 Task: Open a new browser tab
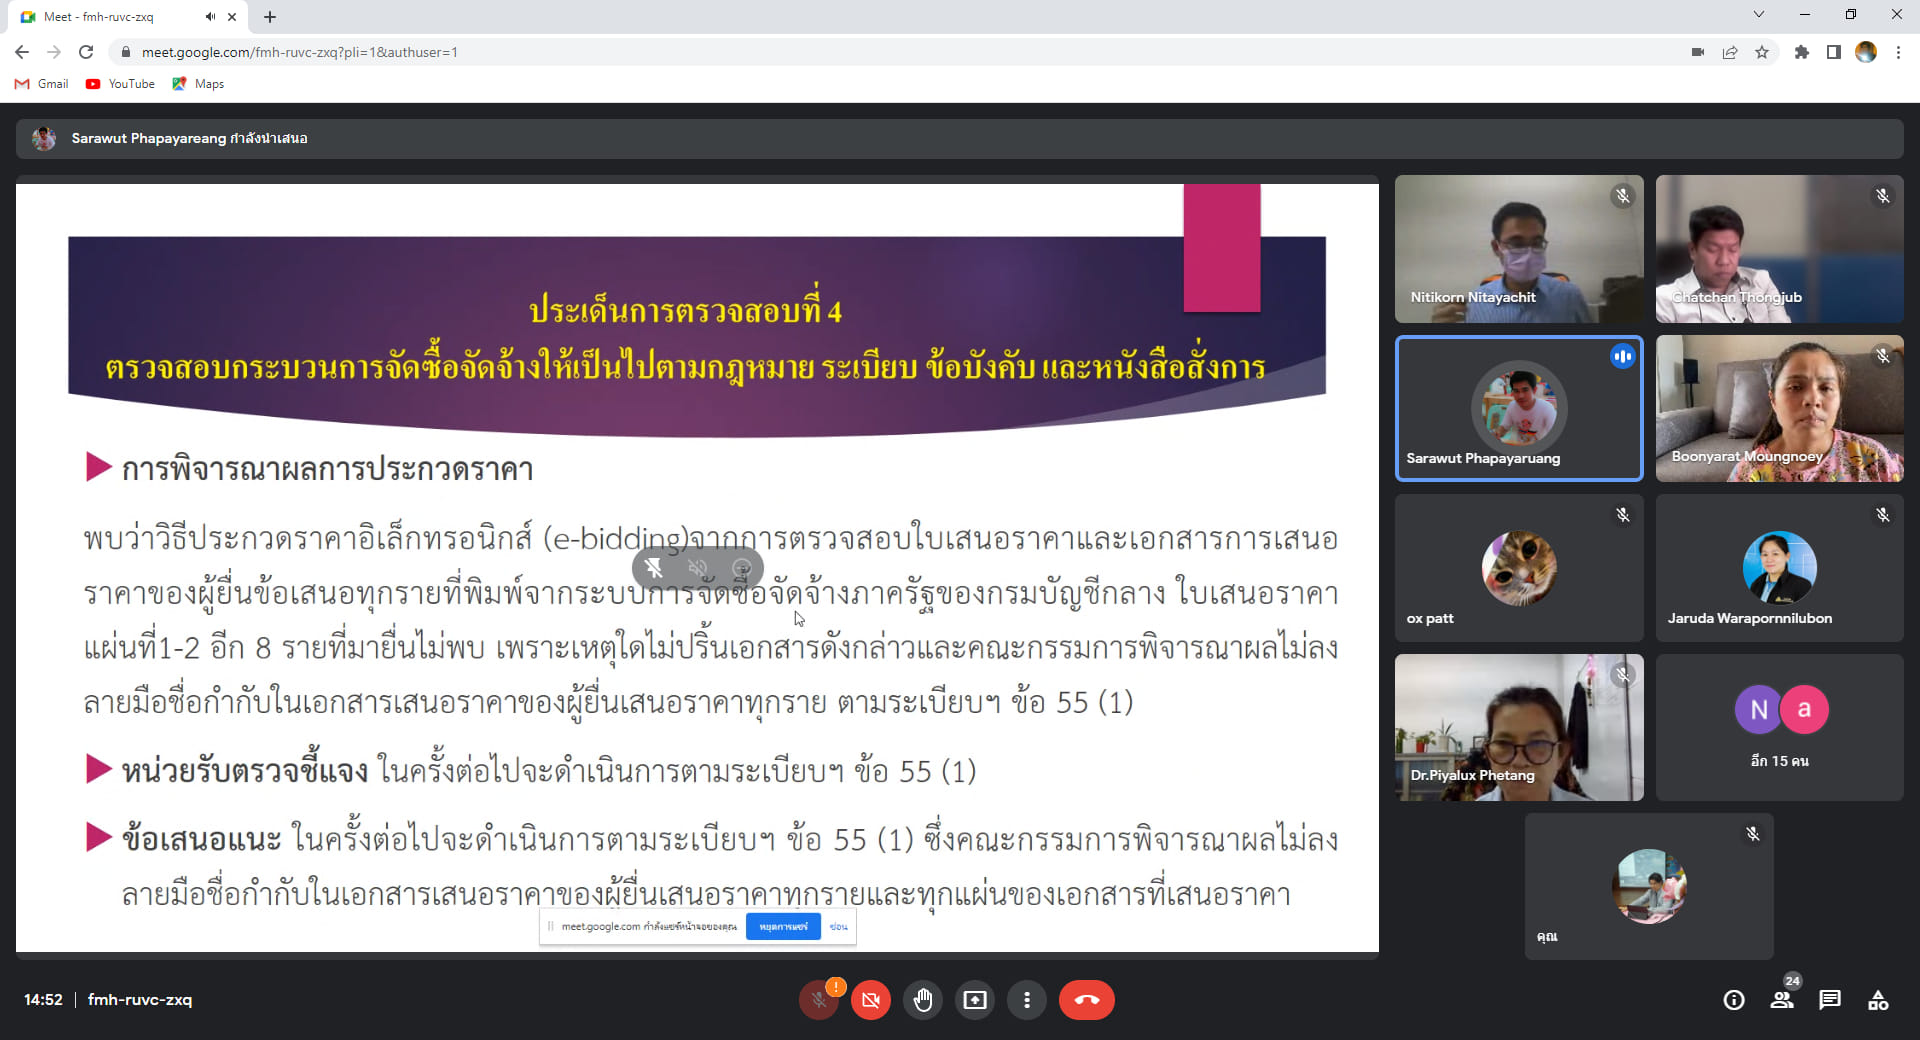(270, 17)
